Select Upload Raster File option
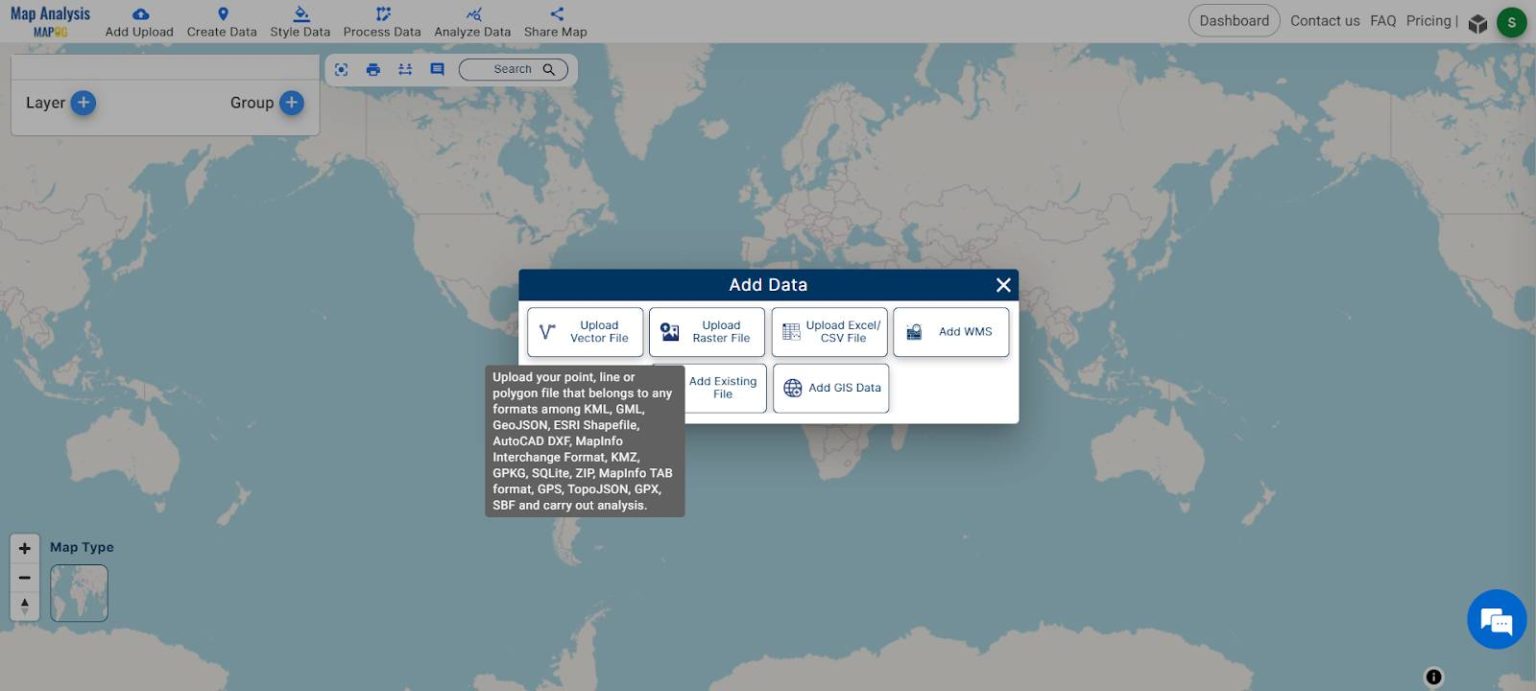Screen dimensions: 1536x691 707,332
